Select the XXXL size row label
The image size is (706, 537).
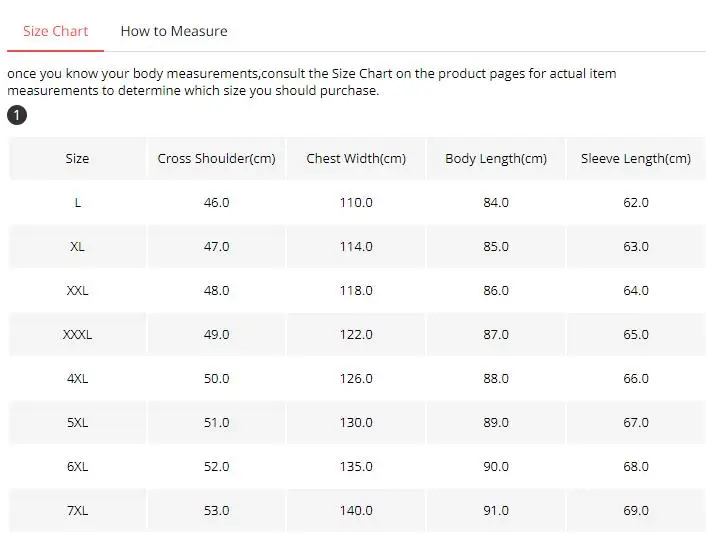click(x=77, y=334)
